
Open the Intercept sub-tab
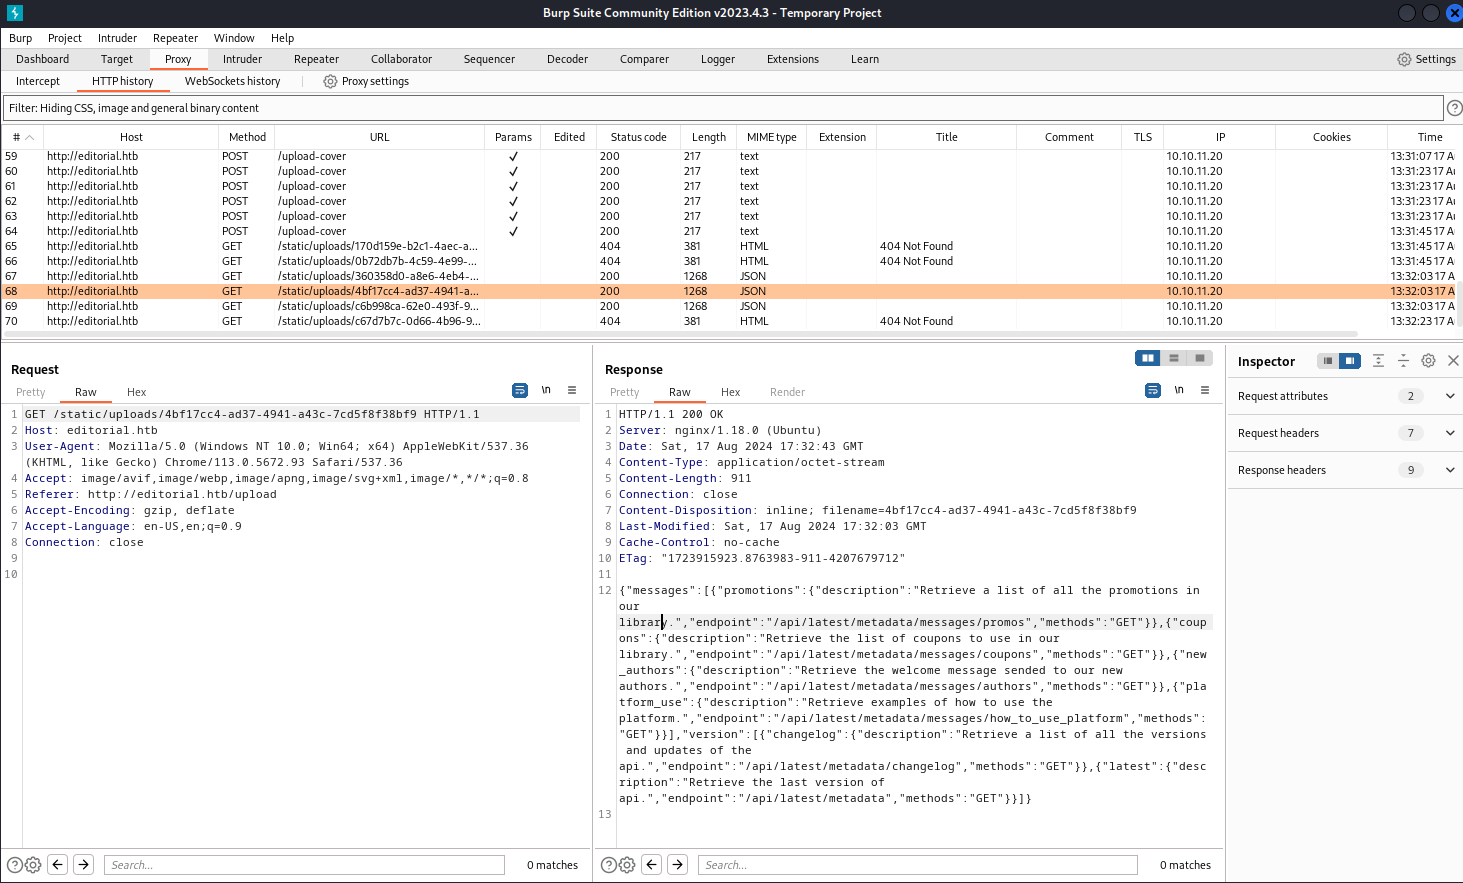click(x=38, y=81)
